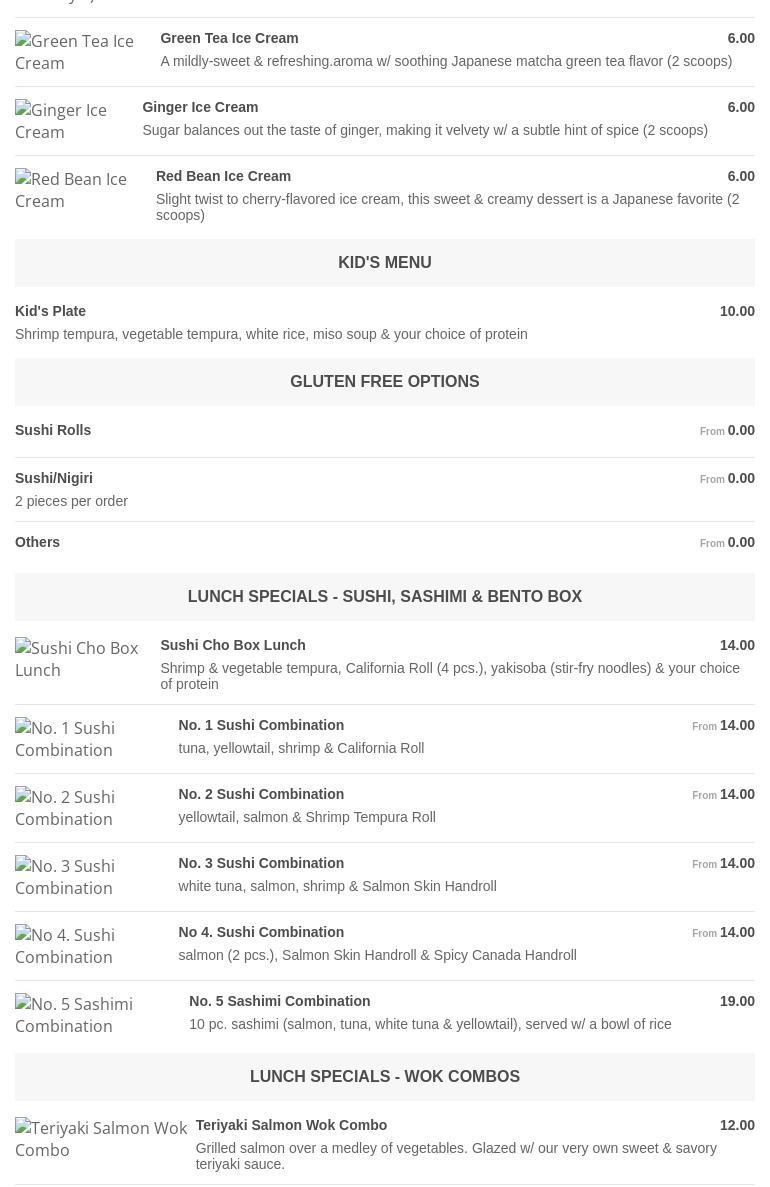Click the Gluten Free Options section header
Image resolution: width=770 pixels, height=1187 pixels.
click(x=385, y=381)
